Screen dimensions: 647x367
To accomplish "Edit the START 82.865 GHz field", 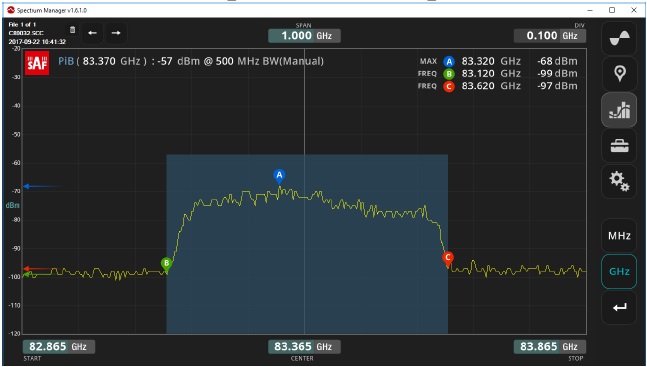I will click(59, 347).
